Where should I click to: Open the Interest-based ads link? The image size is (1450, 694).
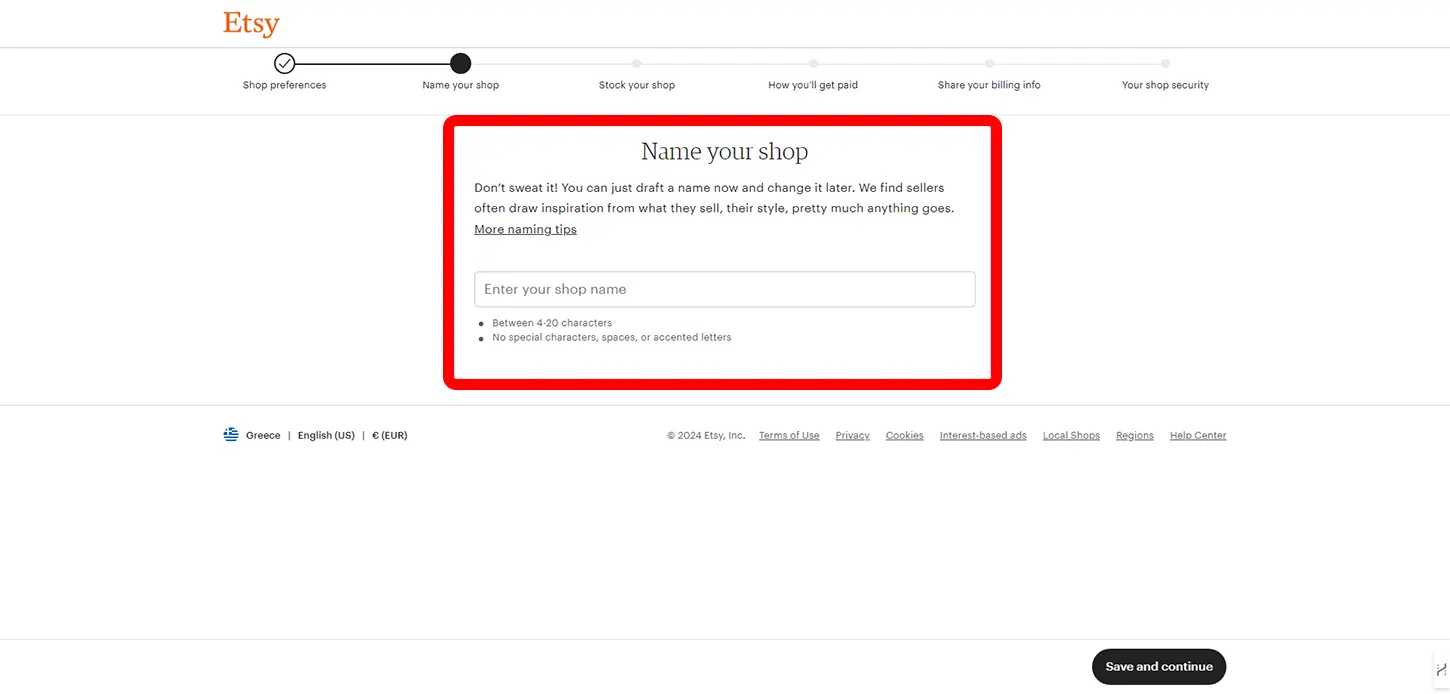click(983, 436)
